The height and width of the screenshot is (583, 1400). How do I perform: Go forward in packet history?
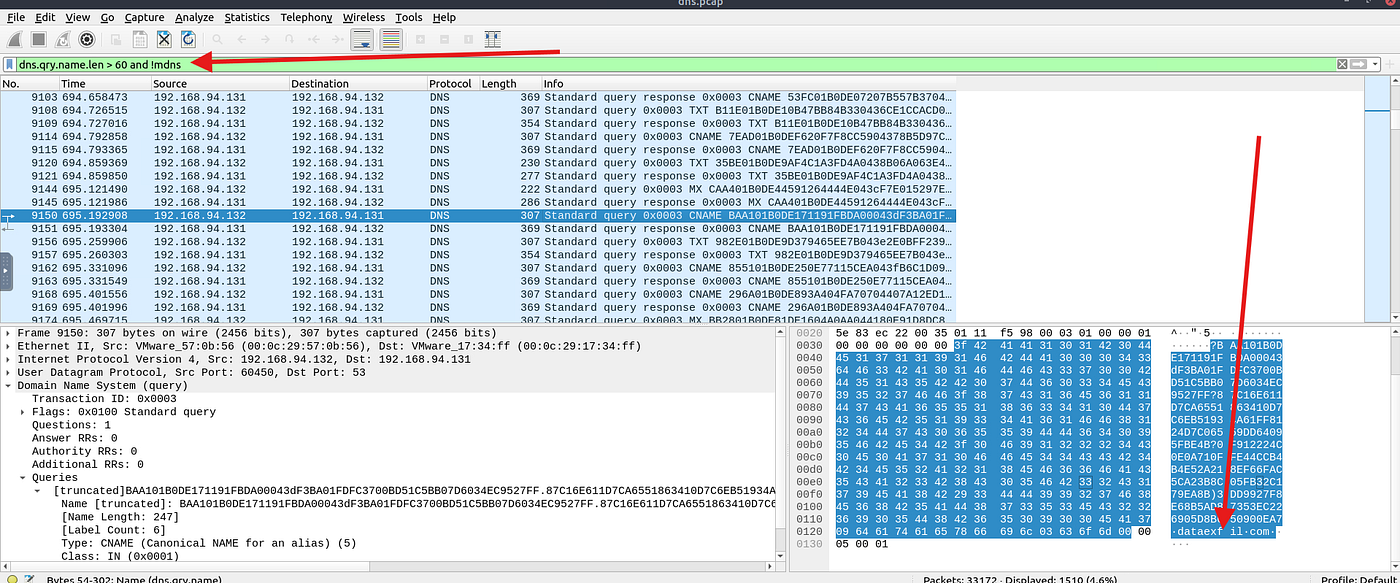[x=265, y=39]
